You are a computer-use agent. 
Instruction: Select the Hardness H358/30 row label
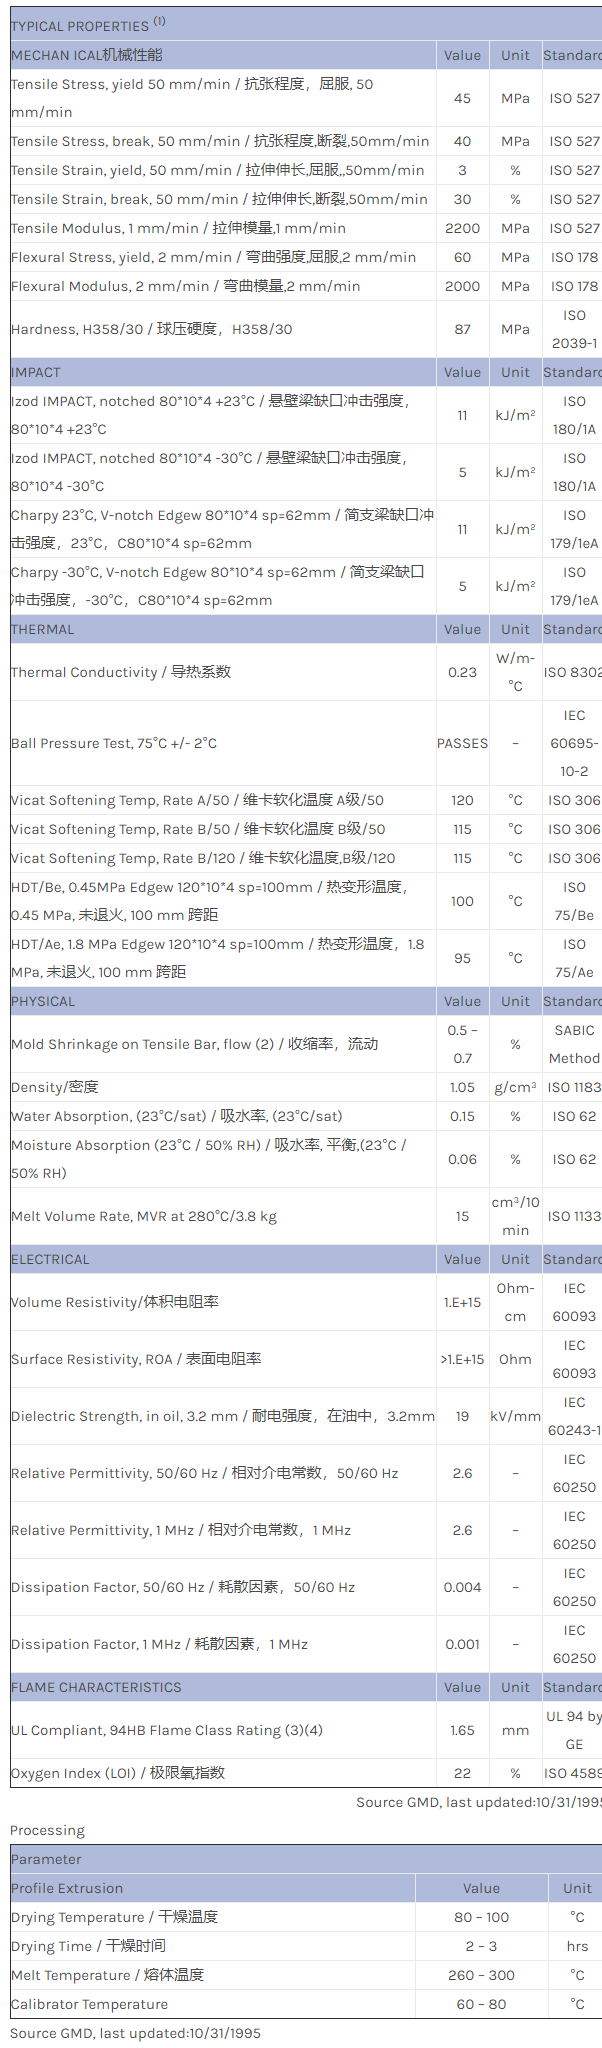click(152, 329)
